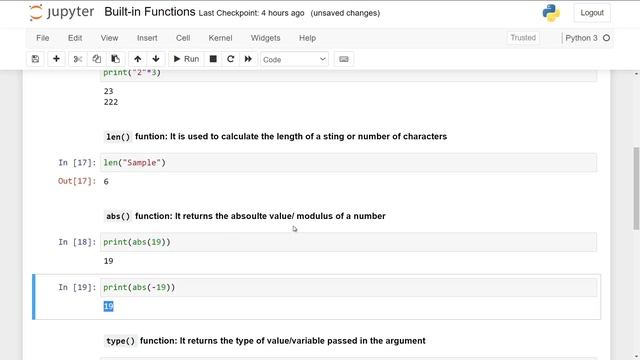Open the File menu

42,38
